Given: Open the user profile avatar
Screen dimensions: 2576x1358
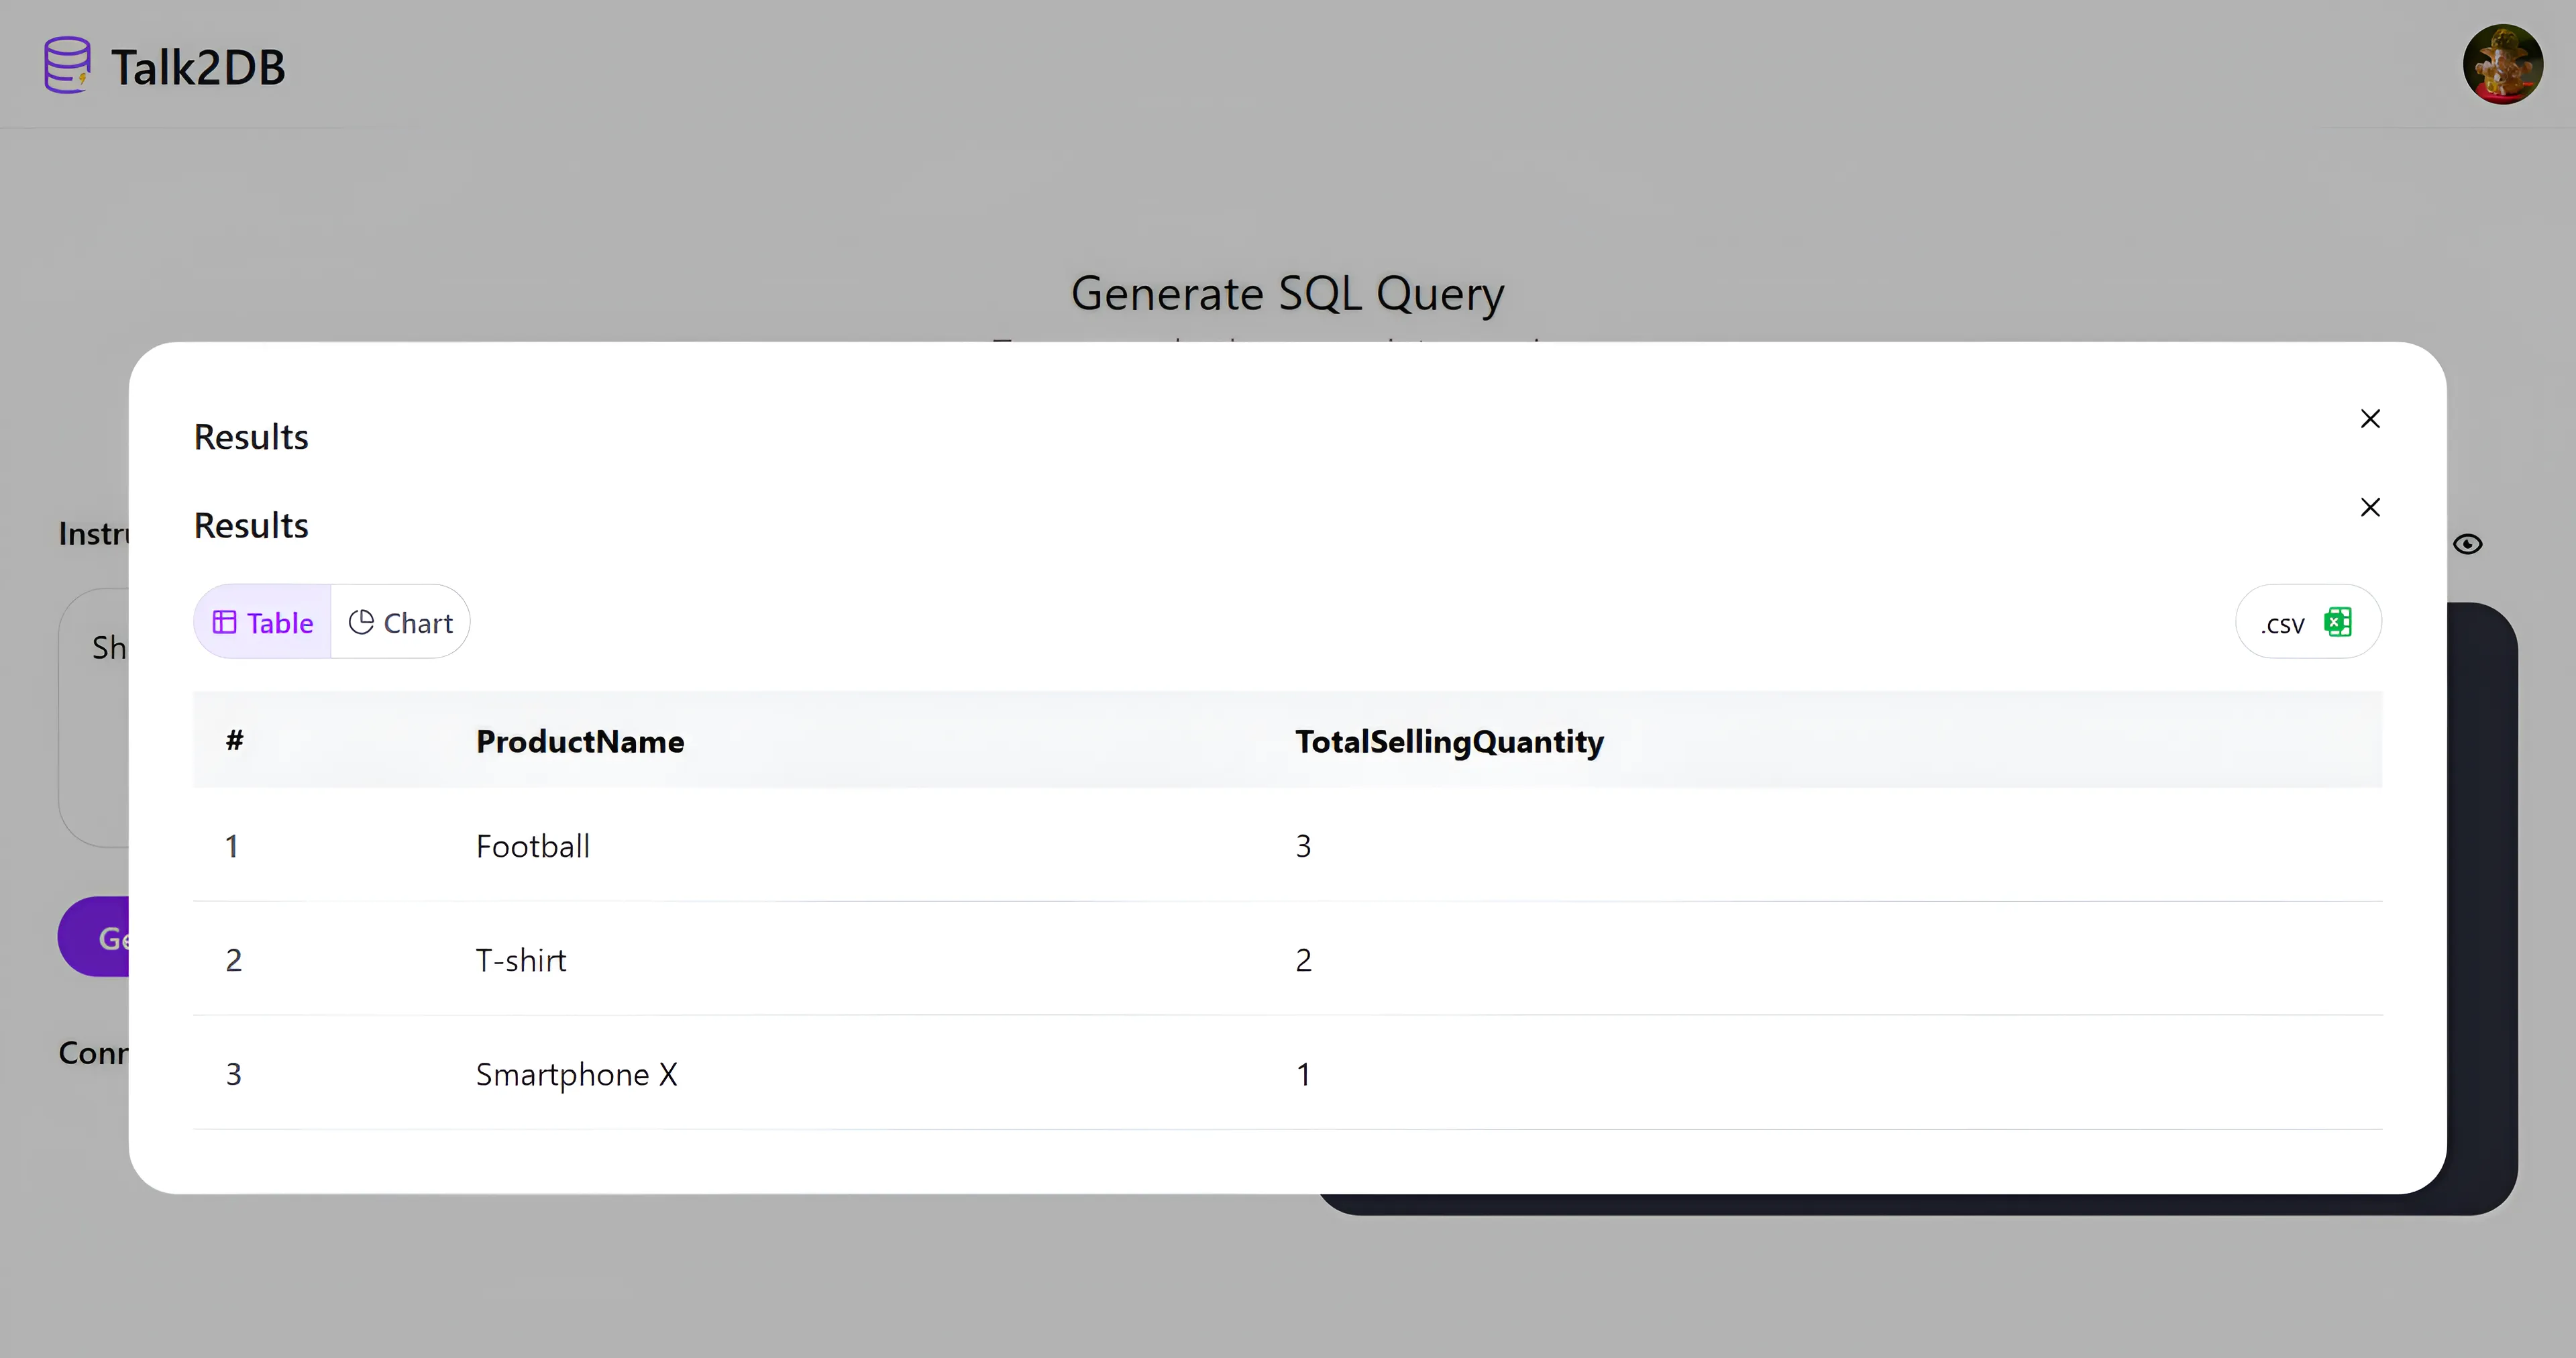Looking at the screenshot, I should click(x=2502, y=65).
